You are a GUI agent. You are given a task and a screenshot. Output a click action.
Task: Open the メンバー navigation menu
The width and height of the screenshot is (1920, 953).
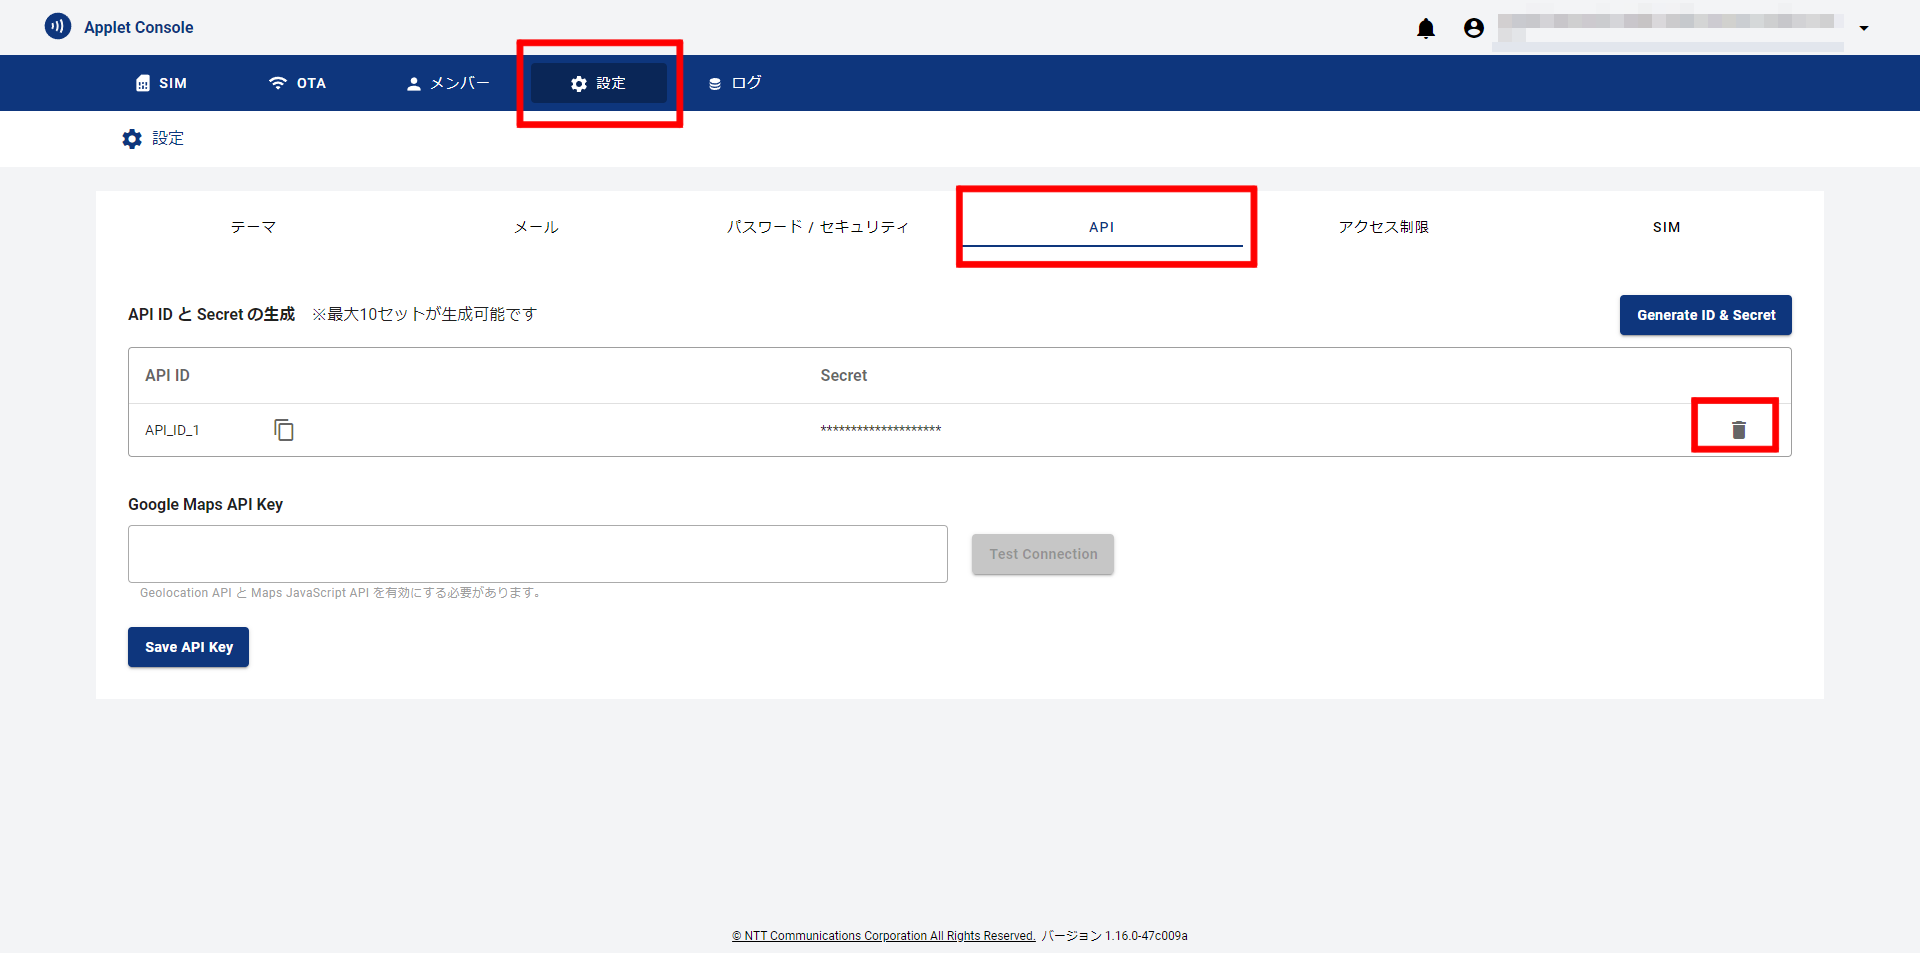point(448,83)
